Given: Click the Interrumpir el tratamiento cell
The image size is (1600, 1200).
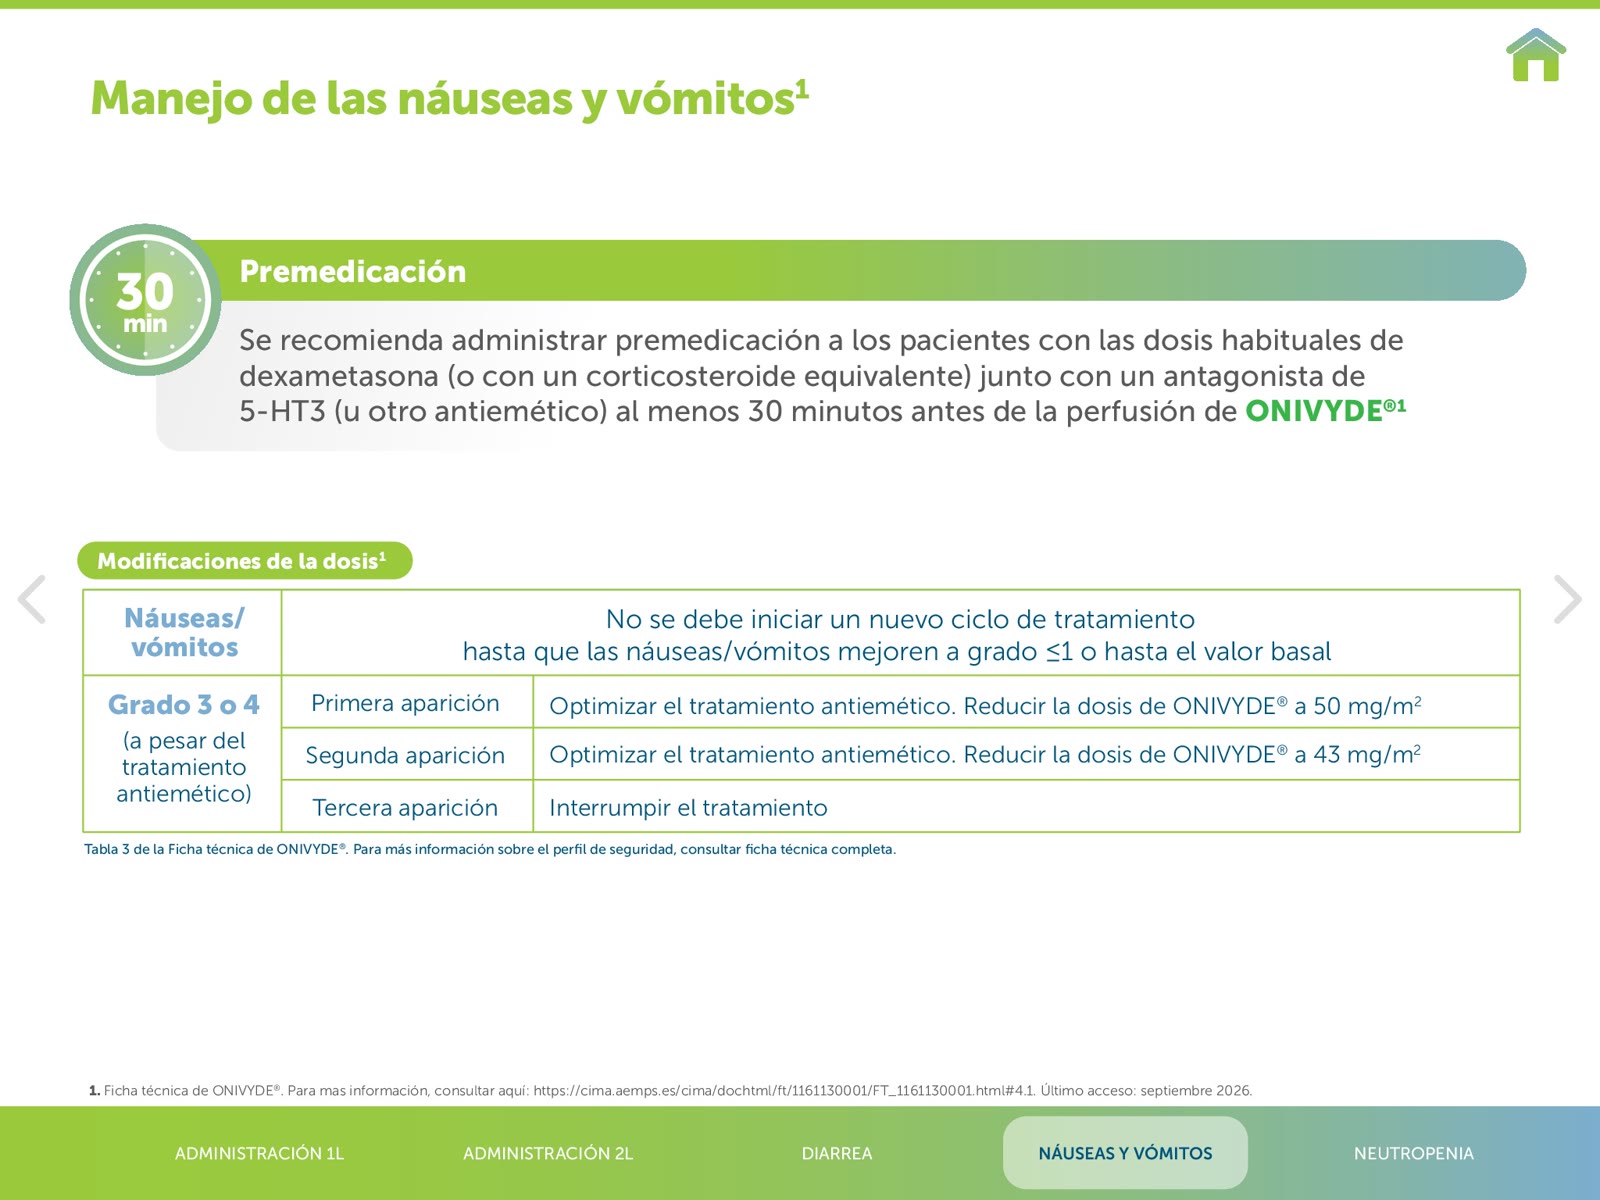Looking at the screenshot, I should pyautogui.click(x=1026, y=807).
